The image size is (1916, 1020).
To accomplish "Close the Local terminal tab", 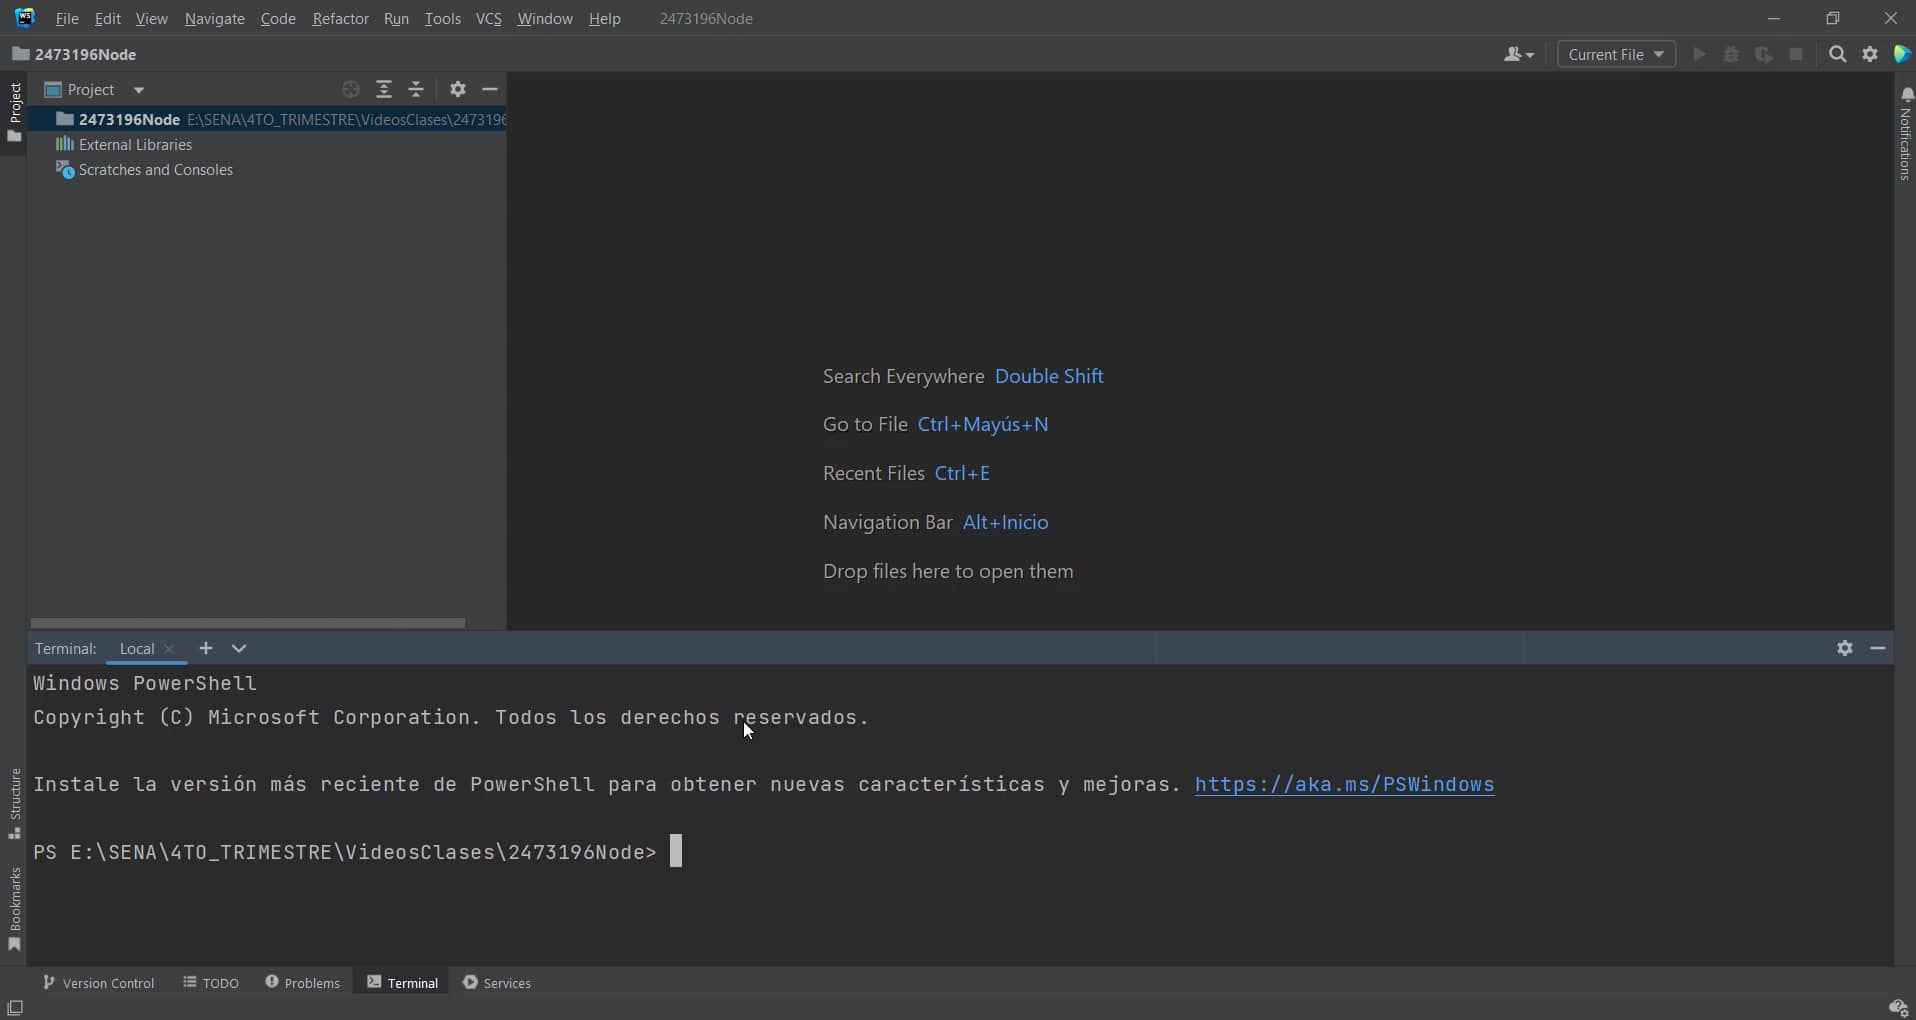I will coord(170,648).
